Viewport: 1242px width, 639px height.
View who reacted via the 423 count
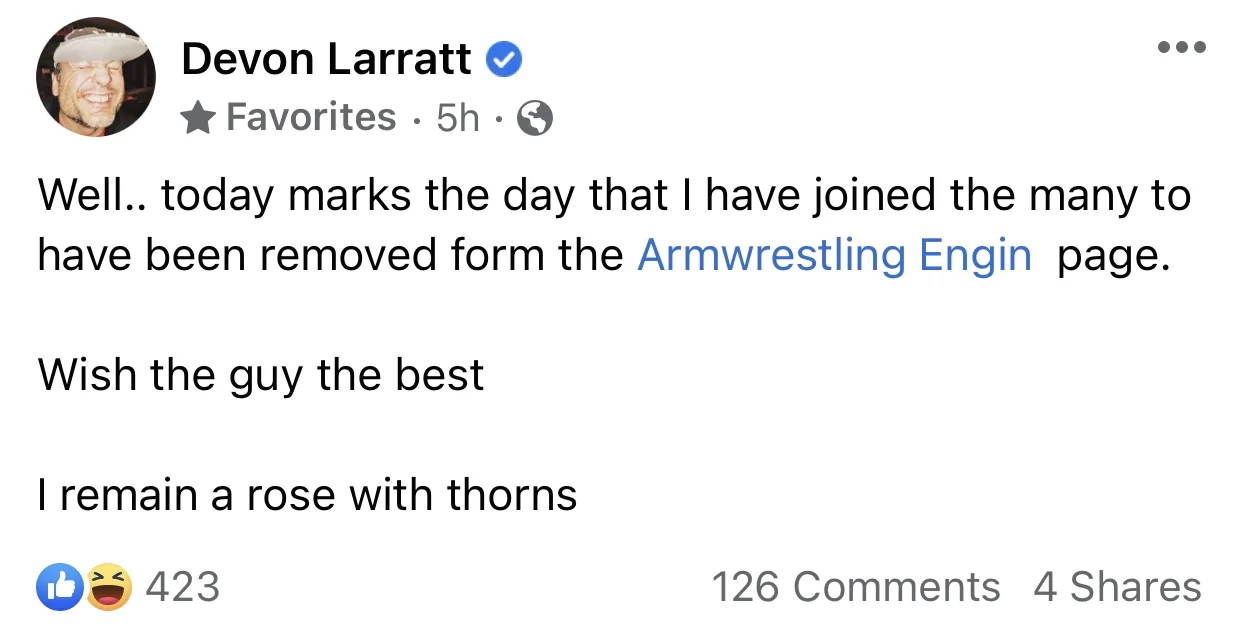(183, 586)
